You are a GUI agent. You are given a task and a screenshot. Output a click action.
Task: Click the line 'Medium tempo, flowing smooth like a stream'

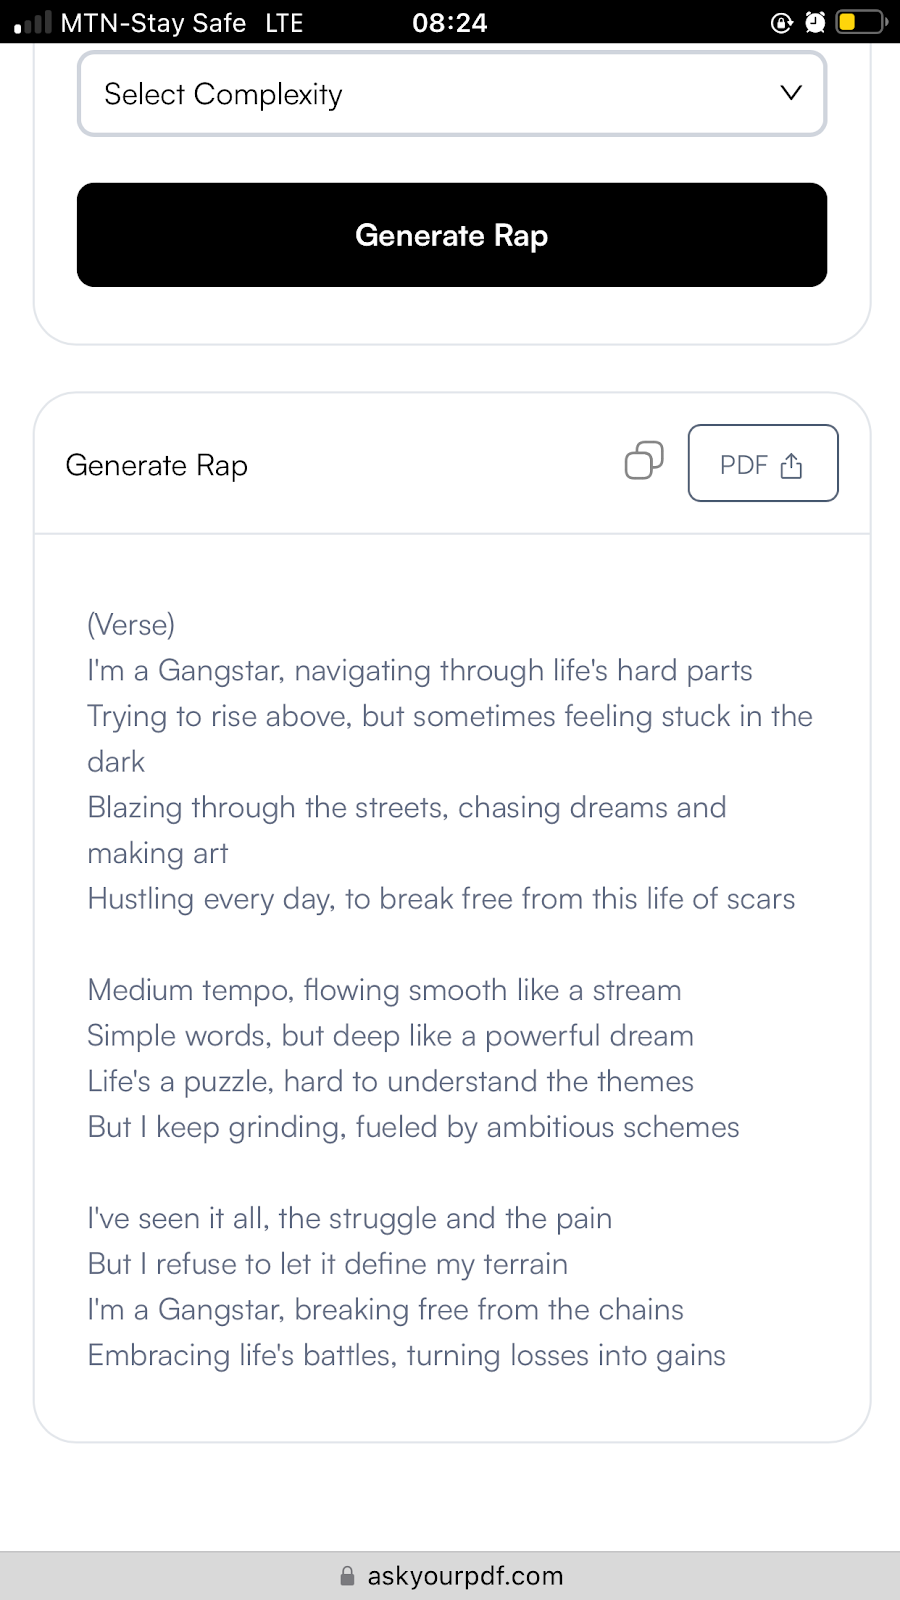[385, 990]
